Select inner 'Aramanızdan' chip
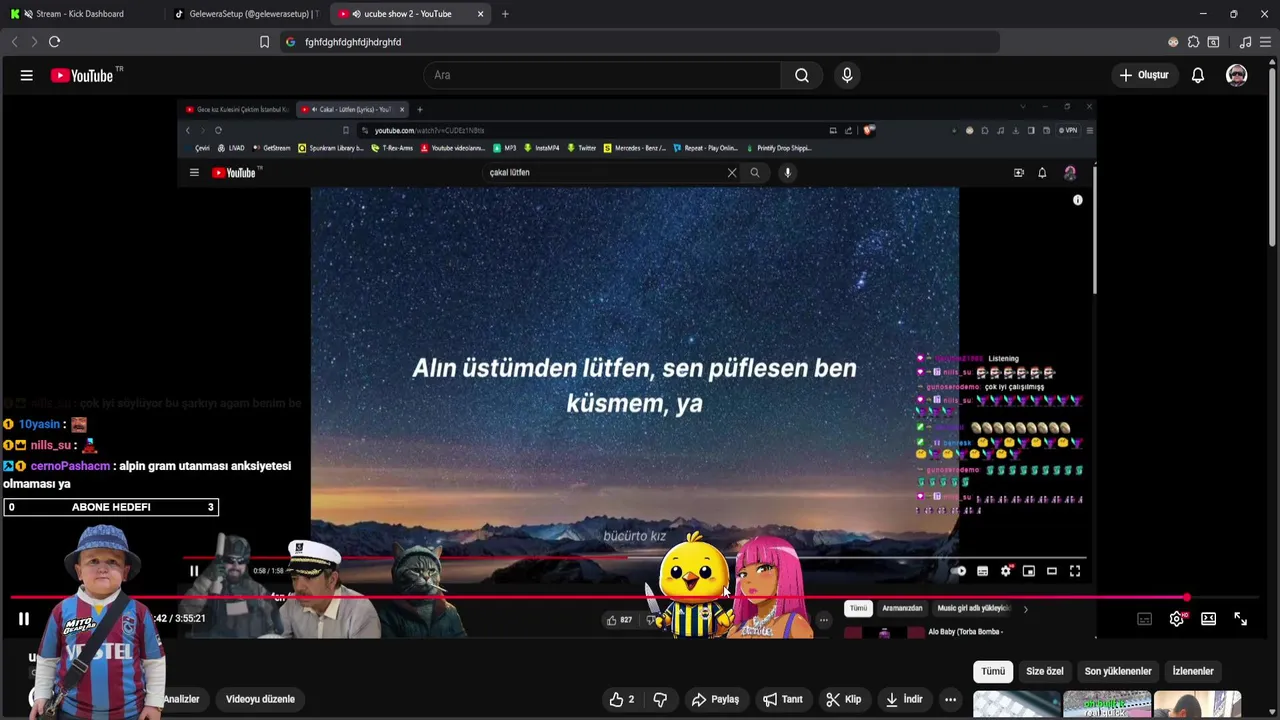The height and width of the screenshot is (720, 1280). click(902, 608)
